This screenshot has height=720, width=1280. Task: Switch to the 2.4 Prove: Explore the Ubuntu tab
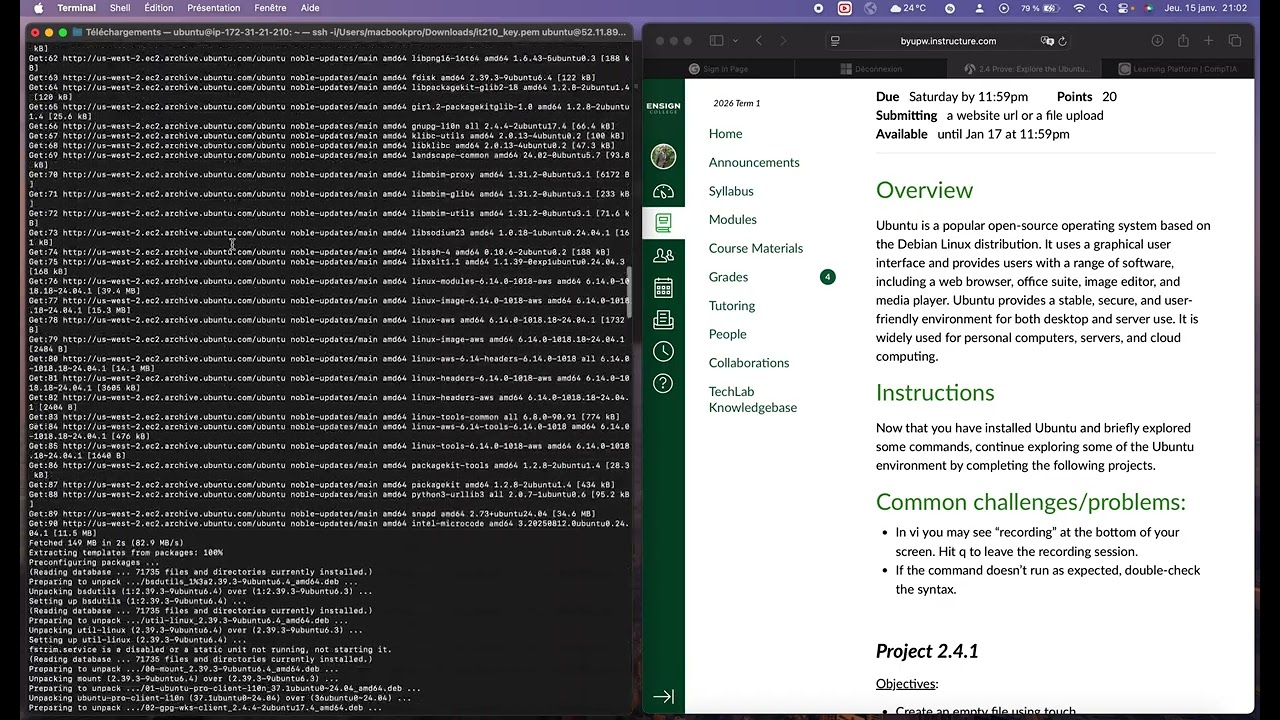tap(1026, 69)
